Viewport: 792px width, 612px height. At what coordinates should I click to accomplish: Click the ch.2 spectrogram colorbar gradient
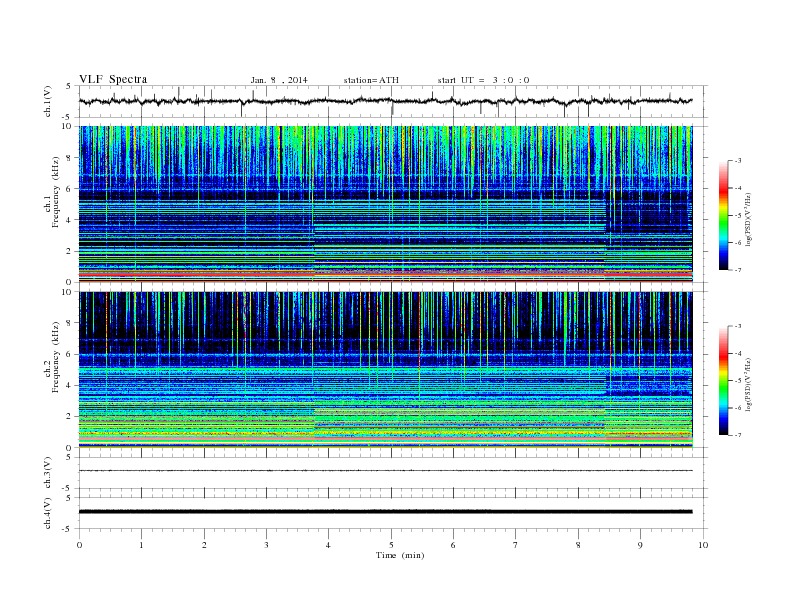click(x=724, y=380)
